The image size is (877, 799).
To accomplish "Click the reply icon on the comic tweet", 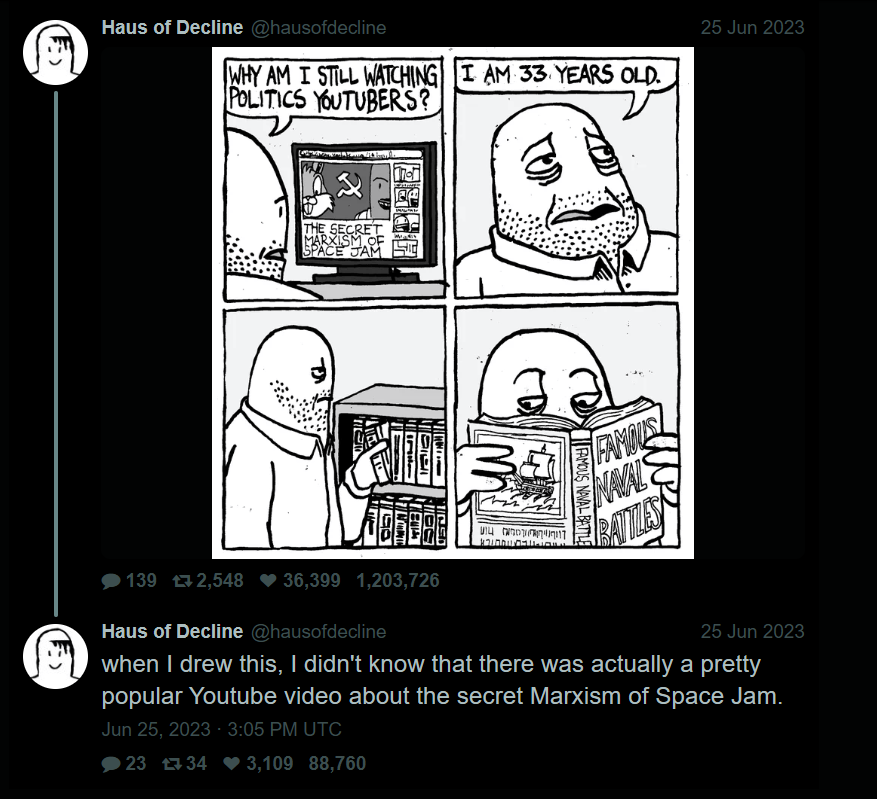I will tap(111, 581).
